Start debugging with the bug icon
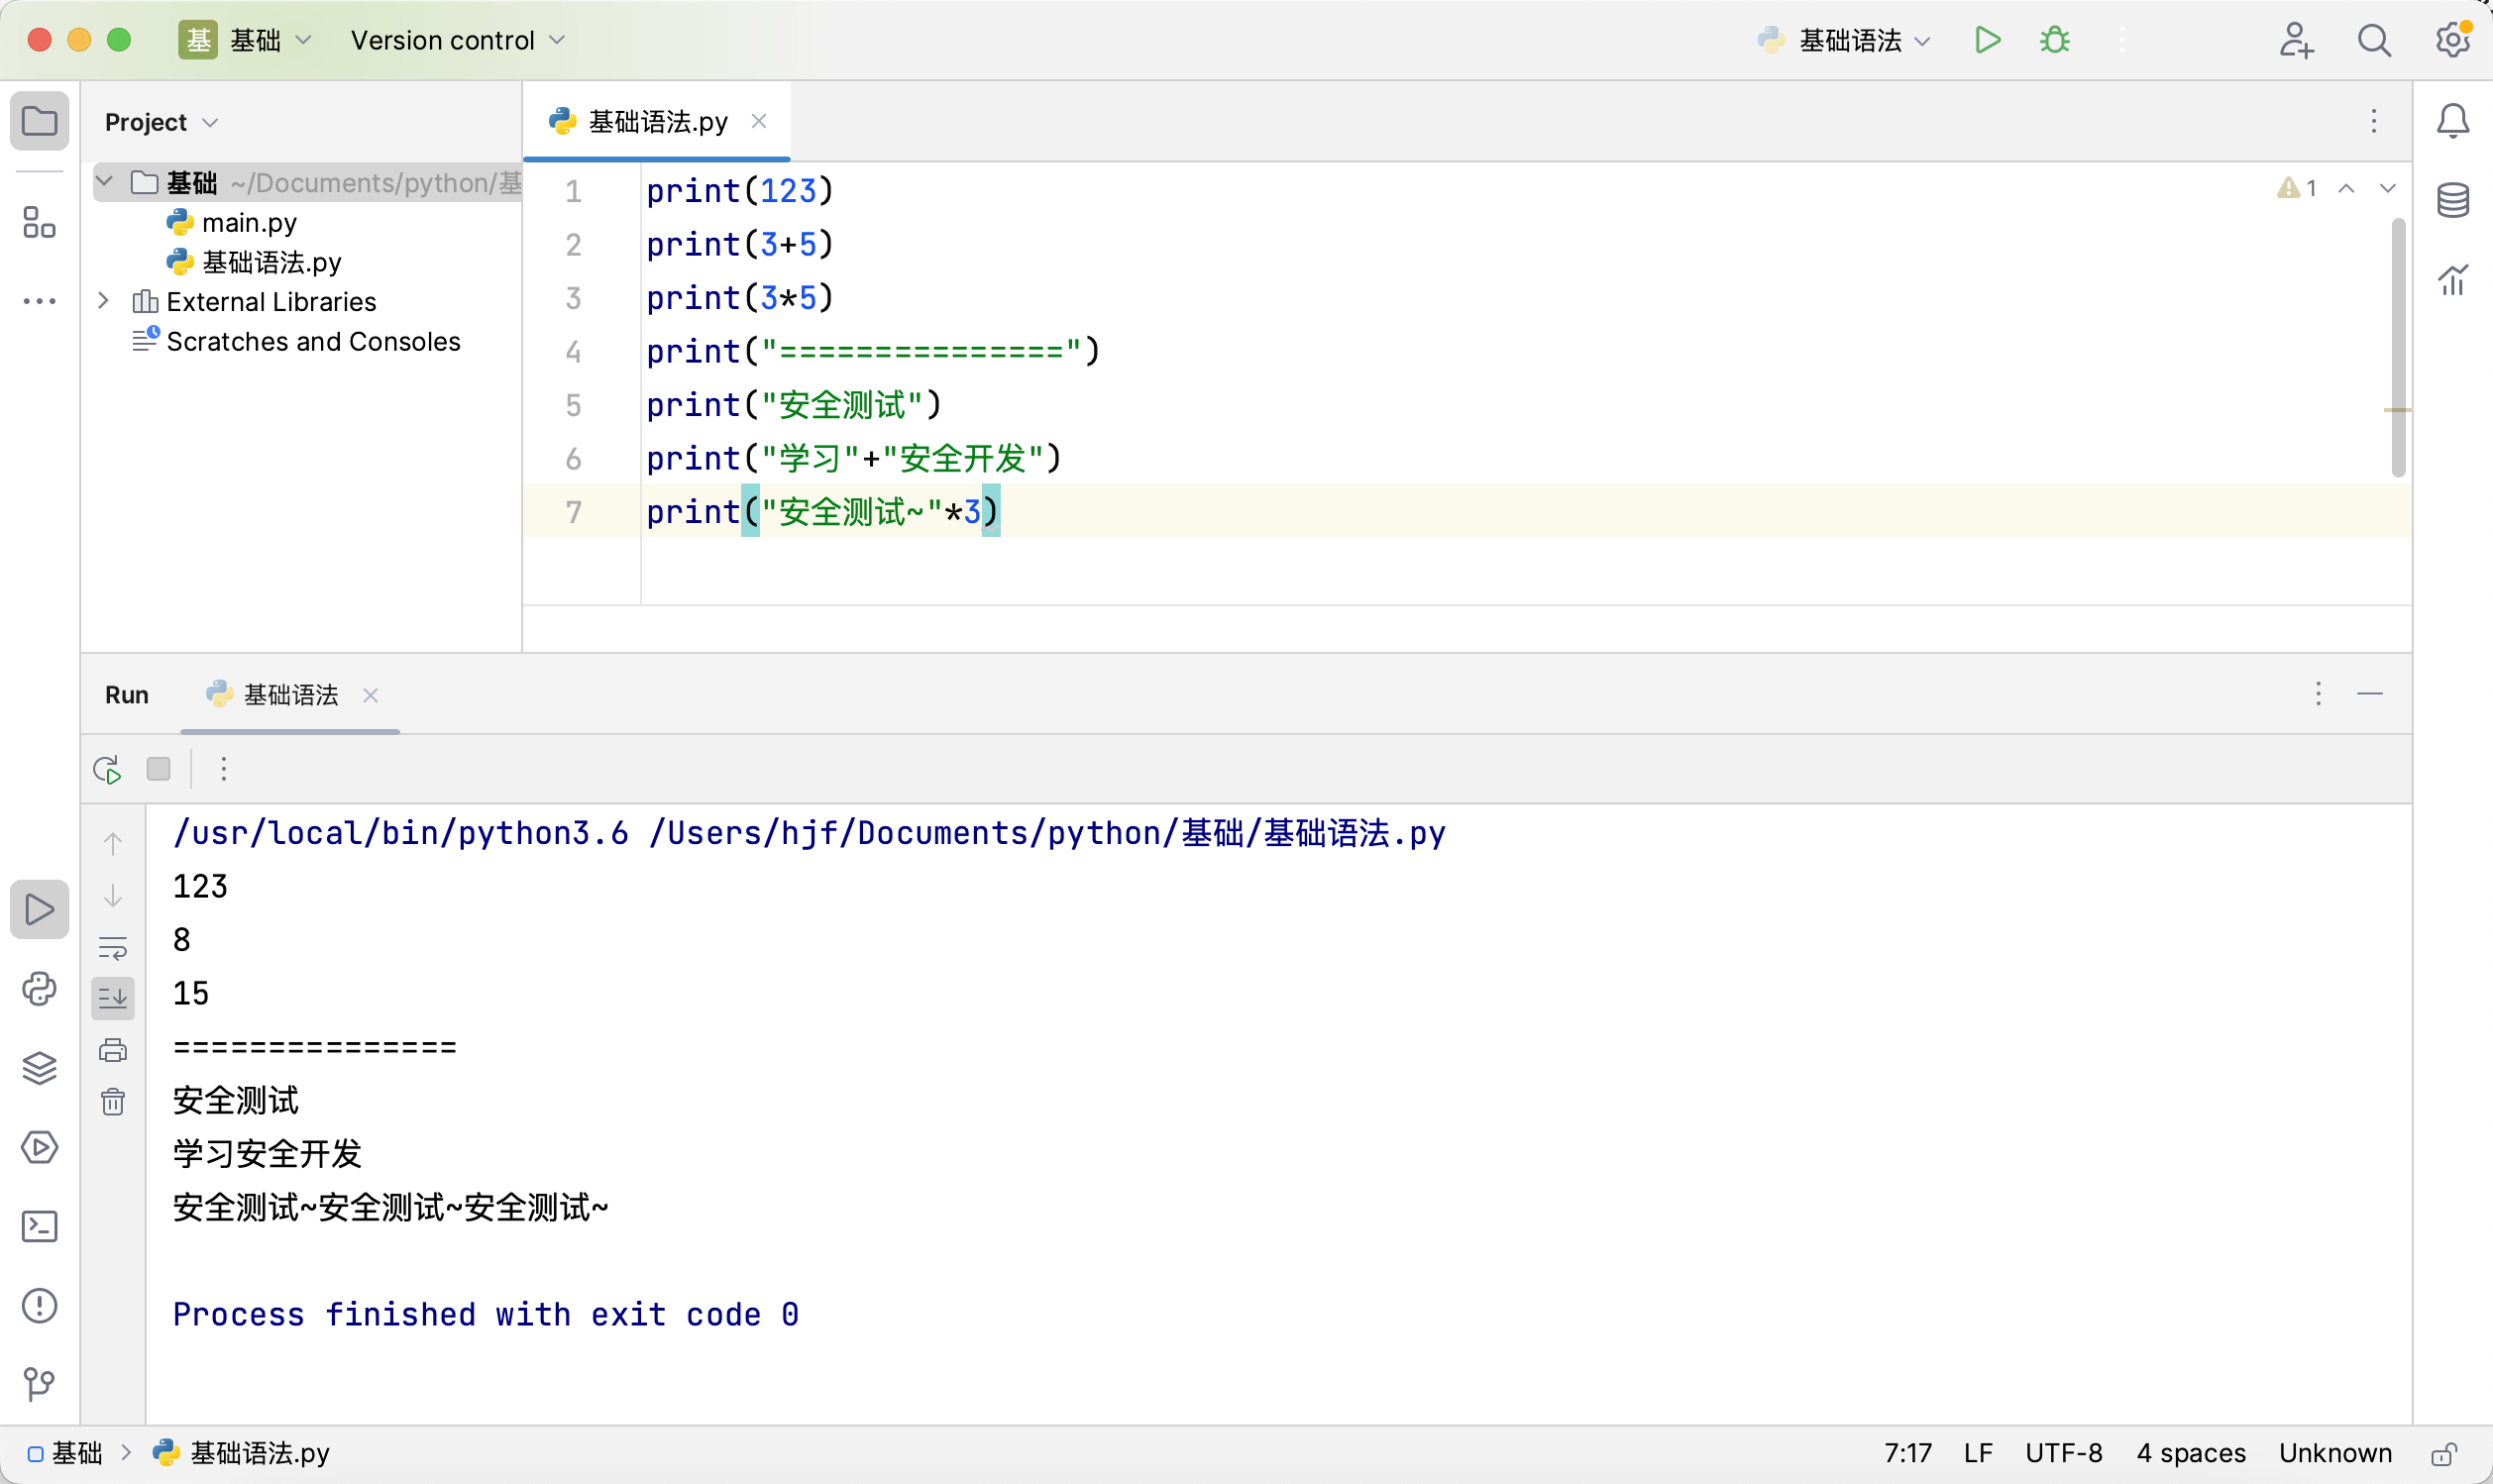 (x=2055, y=40)
